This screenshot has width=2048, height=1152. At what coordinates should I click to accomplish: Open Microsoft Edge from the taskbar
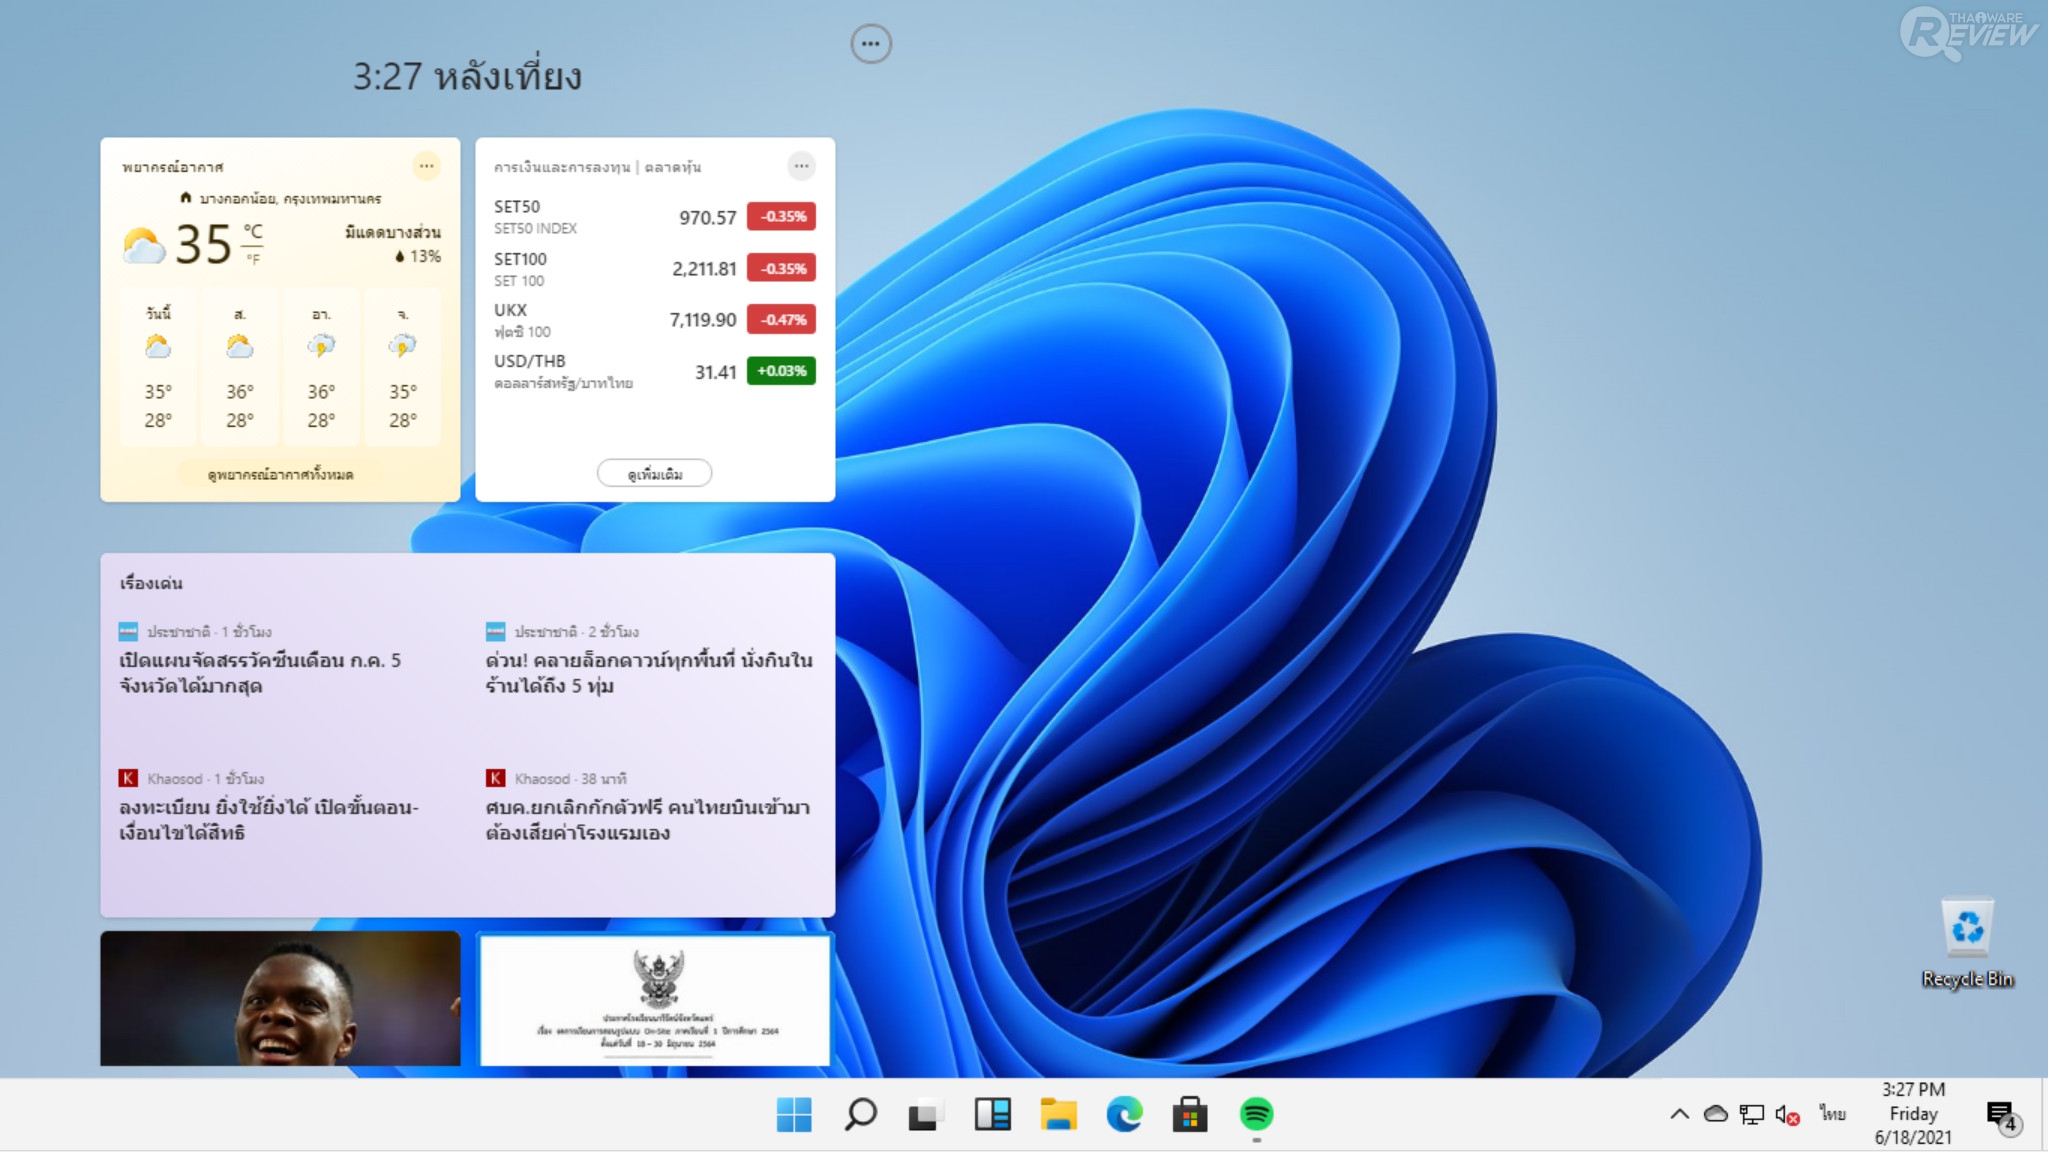pyautogui.click(x=1124, y=1114)
